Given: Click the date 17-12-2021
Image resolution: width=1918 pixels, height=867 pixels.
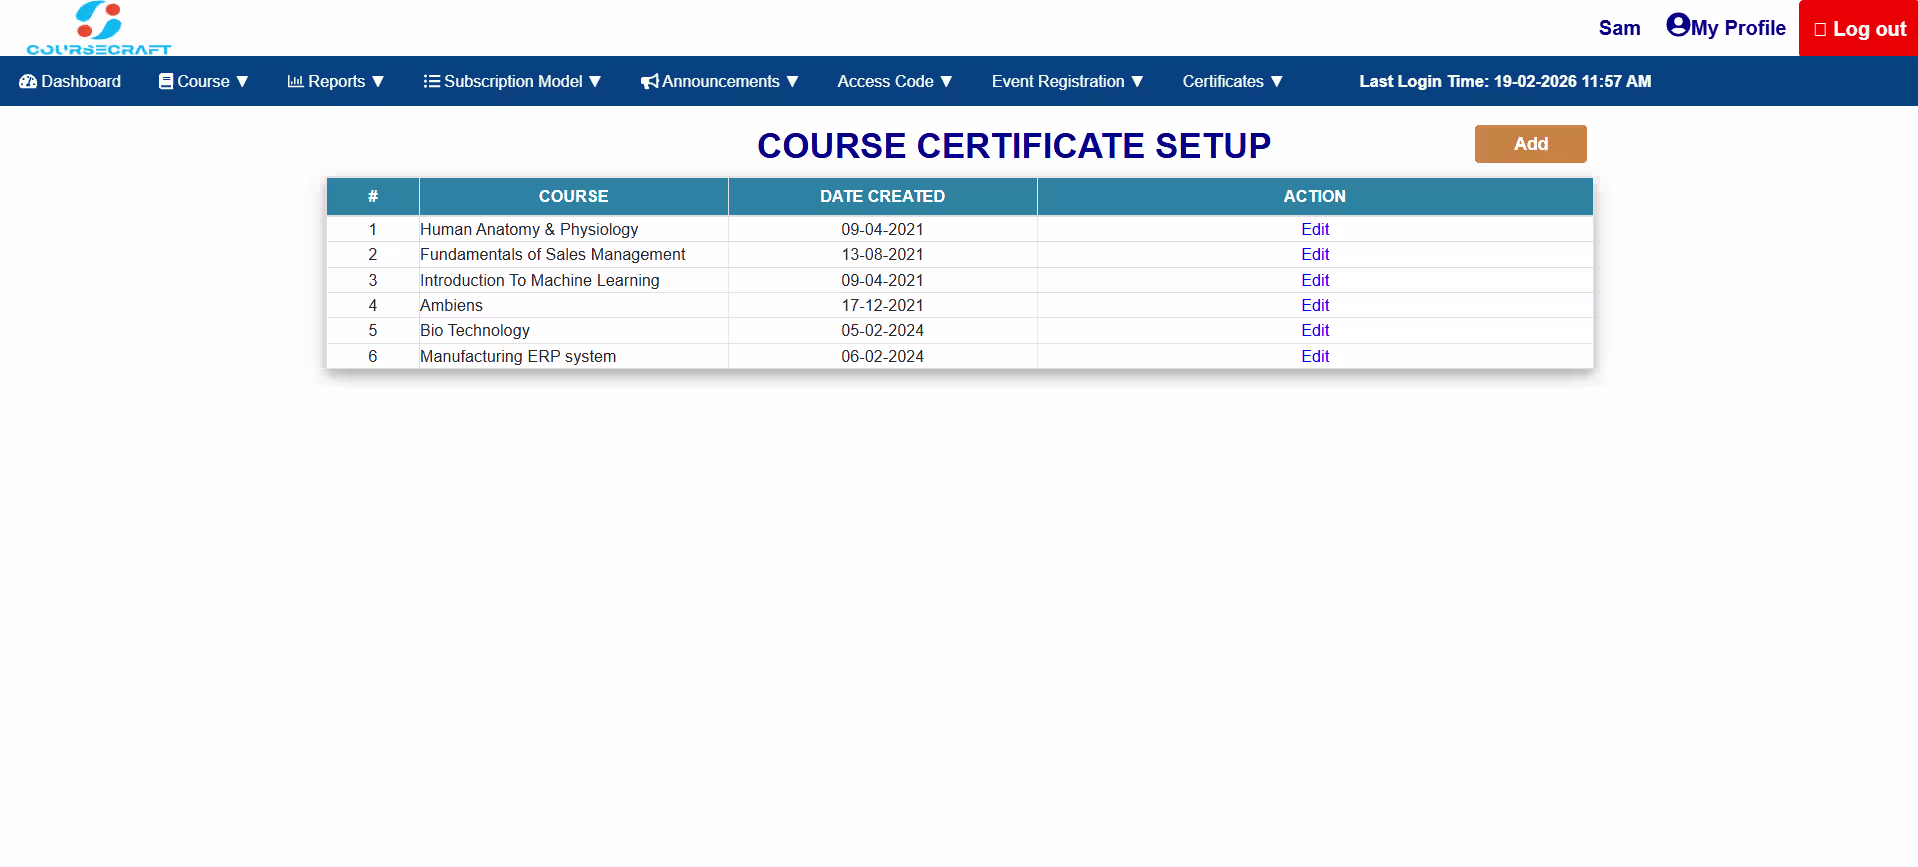Looking at the screenshot, I should [882, 306].
